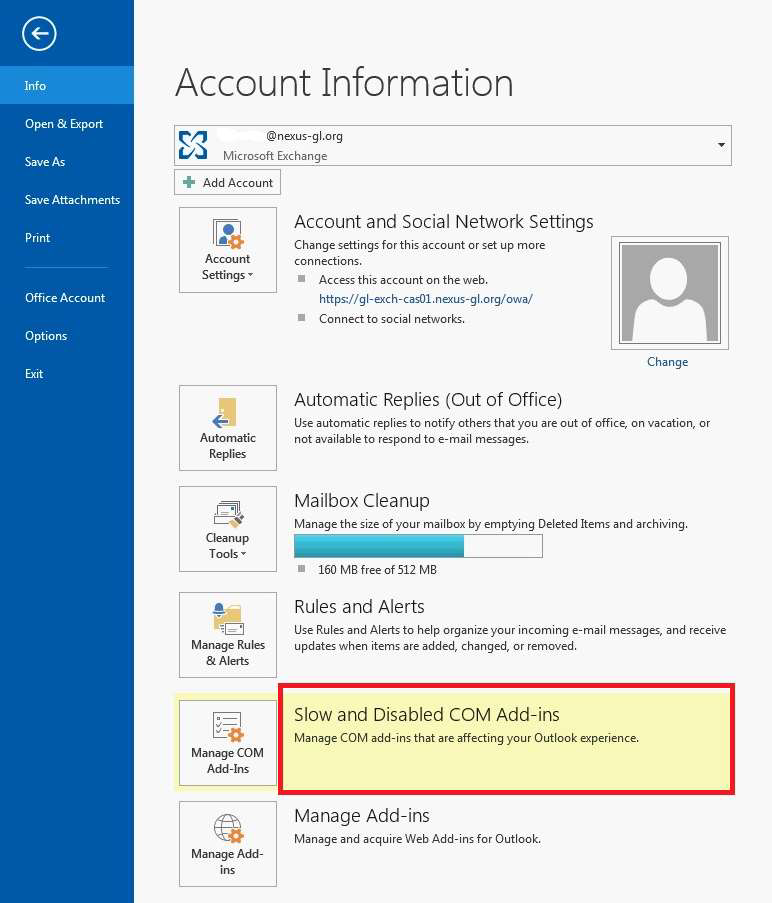Select the Info menu item
Image resolution: width=772 pixels, height=903 pixels.
(x=67, y=85)
